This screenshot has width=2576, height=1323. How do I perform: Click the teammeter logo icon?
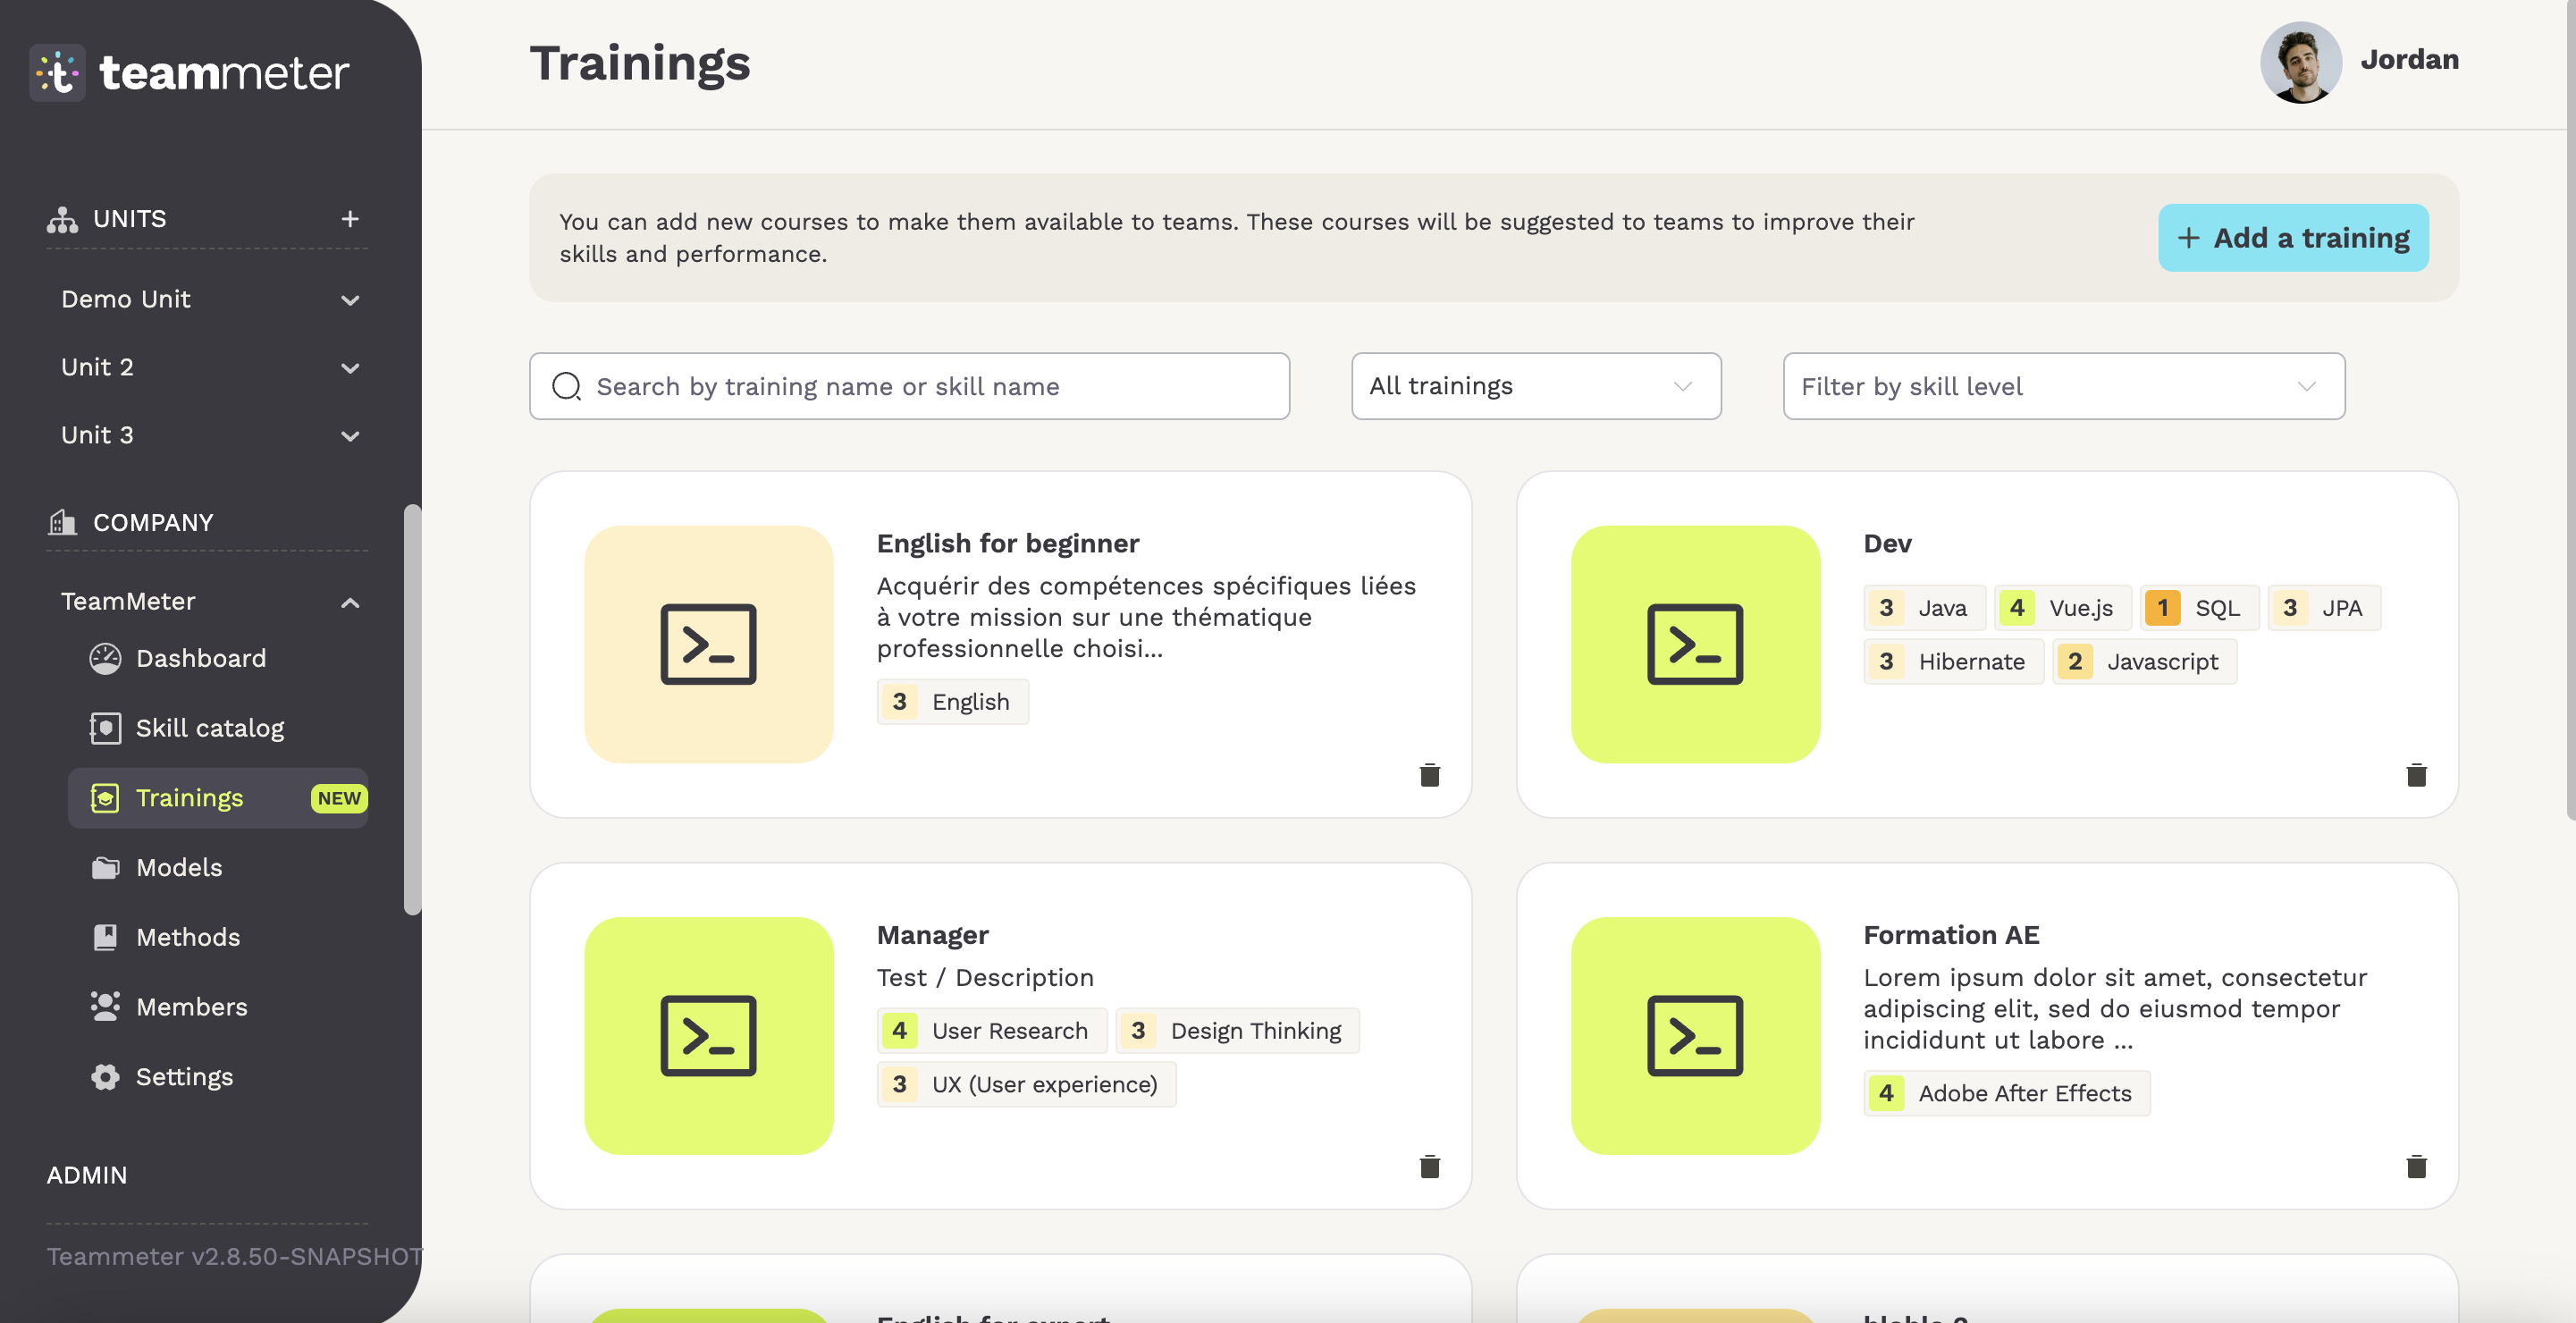tap(57, 73)
